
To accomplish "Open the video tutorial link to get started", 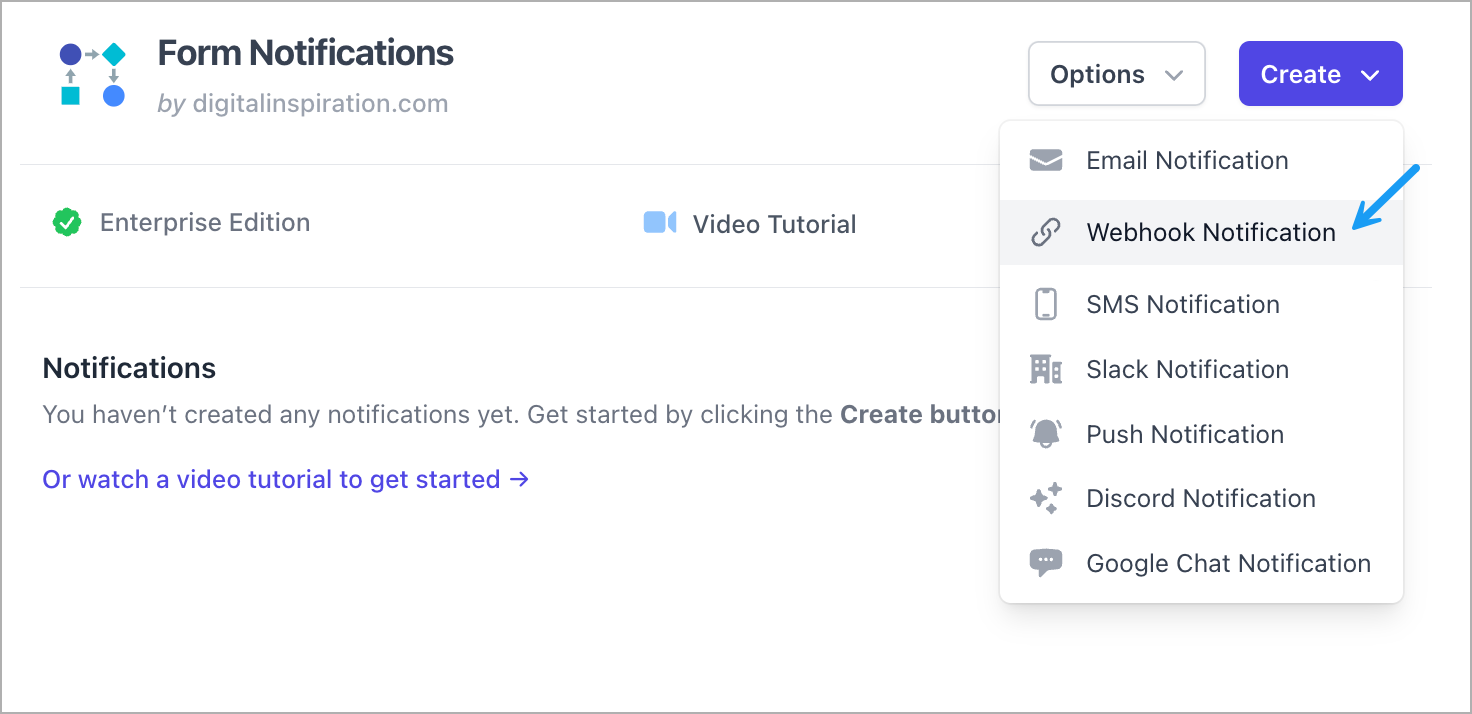I will [286, 479].
